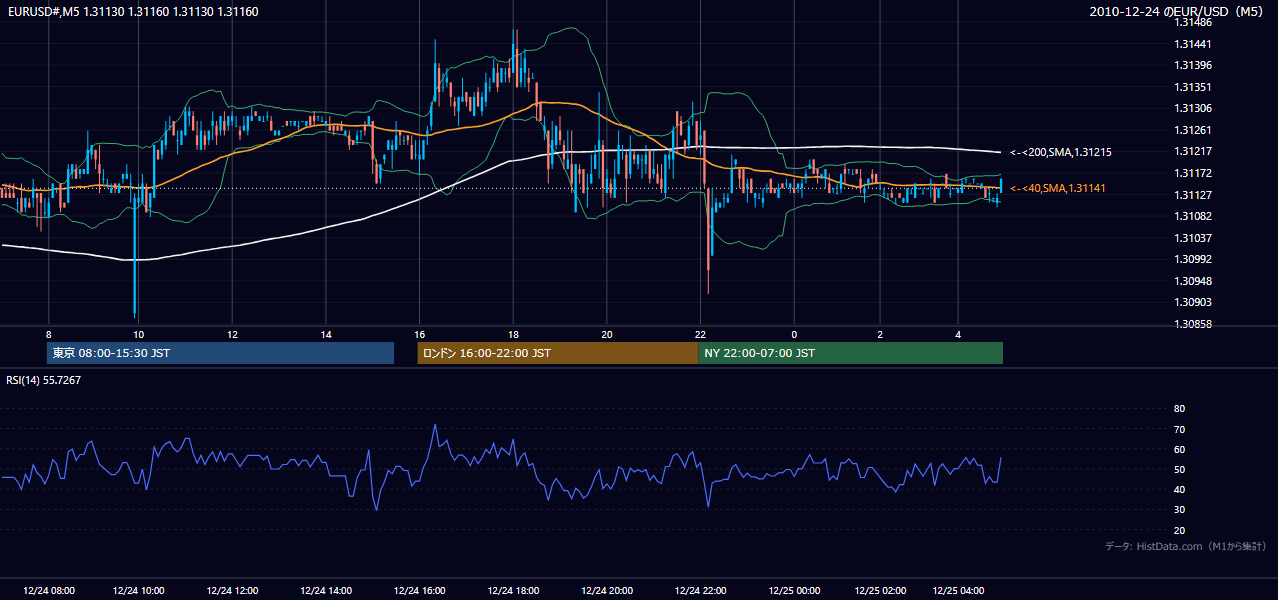The width and height of the screenshot is (1278, 600).
Task: Click the NY 22:00-07:00 JST session bar
Action: click(850, 353)
